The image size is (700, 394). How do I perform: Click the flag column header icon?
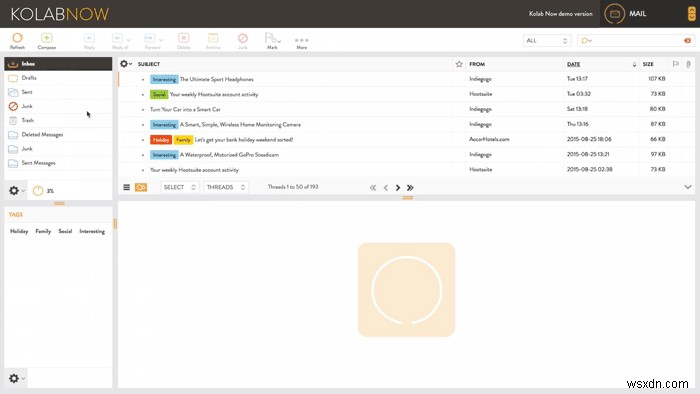click(675, 64)
